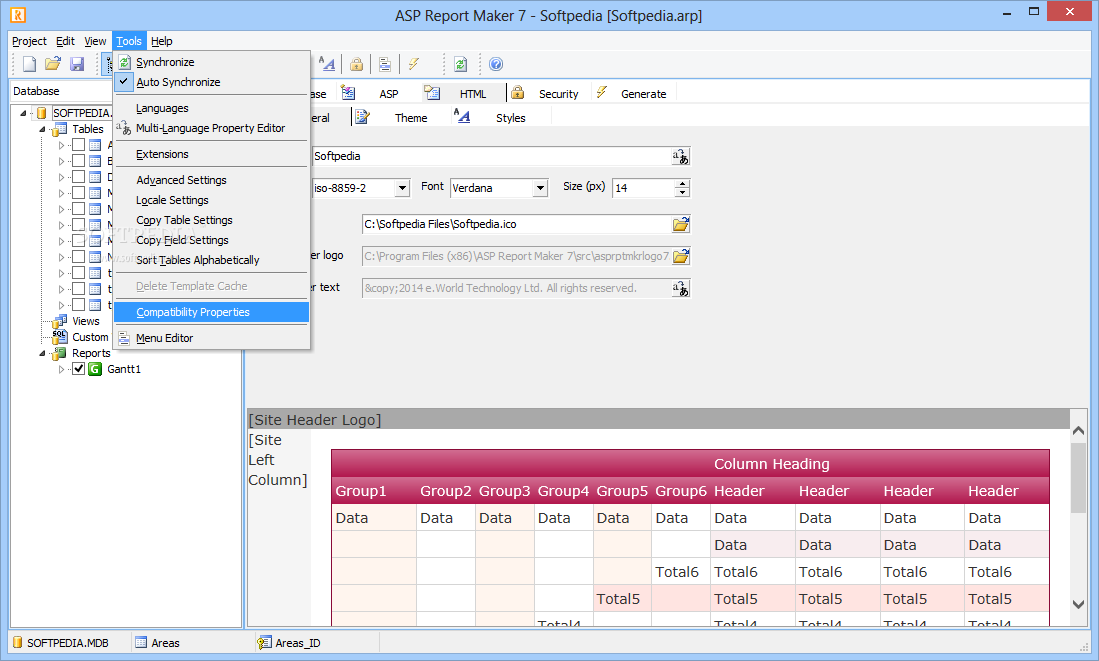
Task: Choose Advanced Settings in Tools menu
Action: tap(212, 180)
